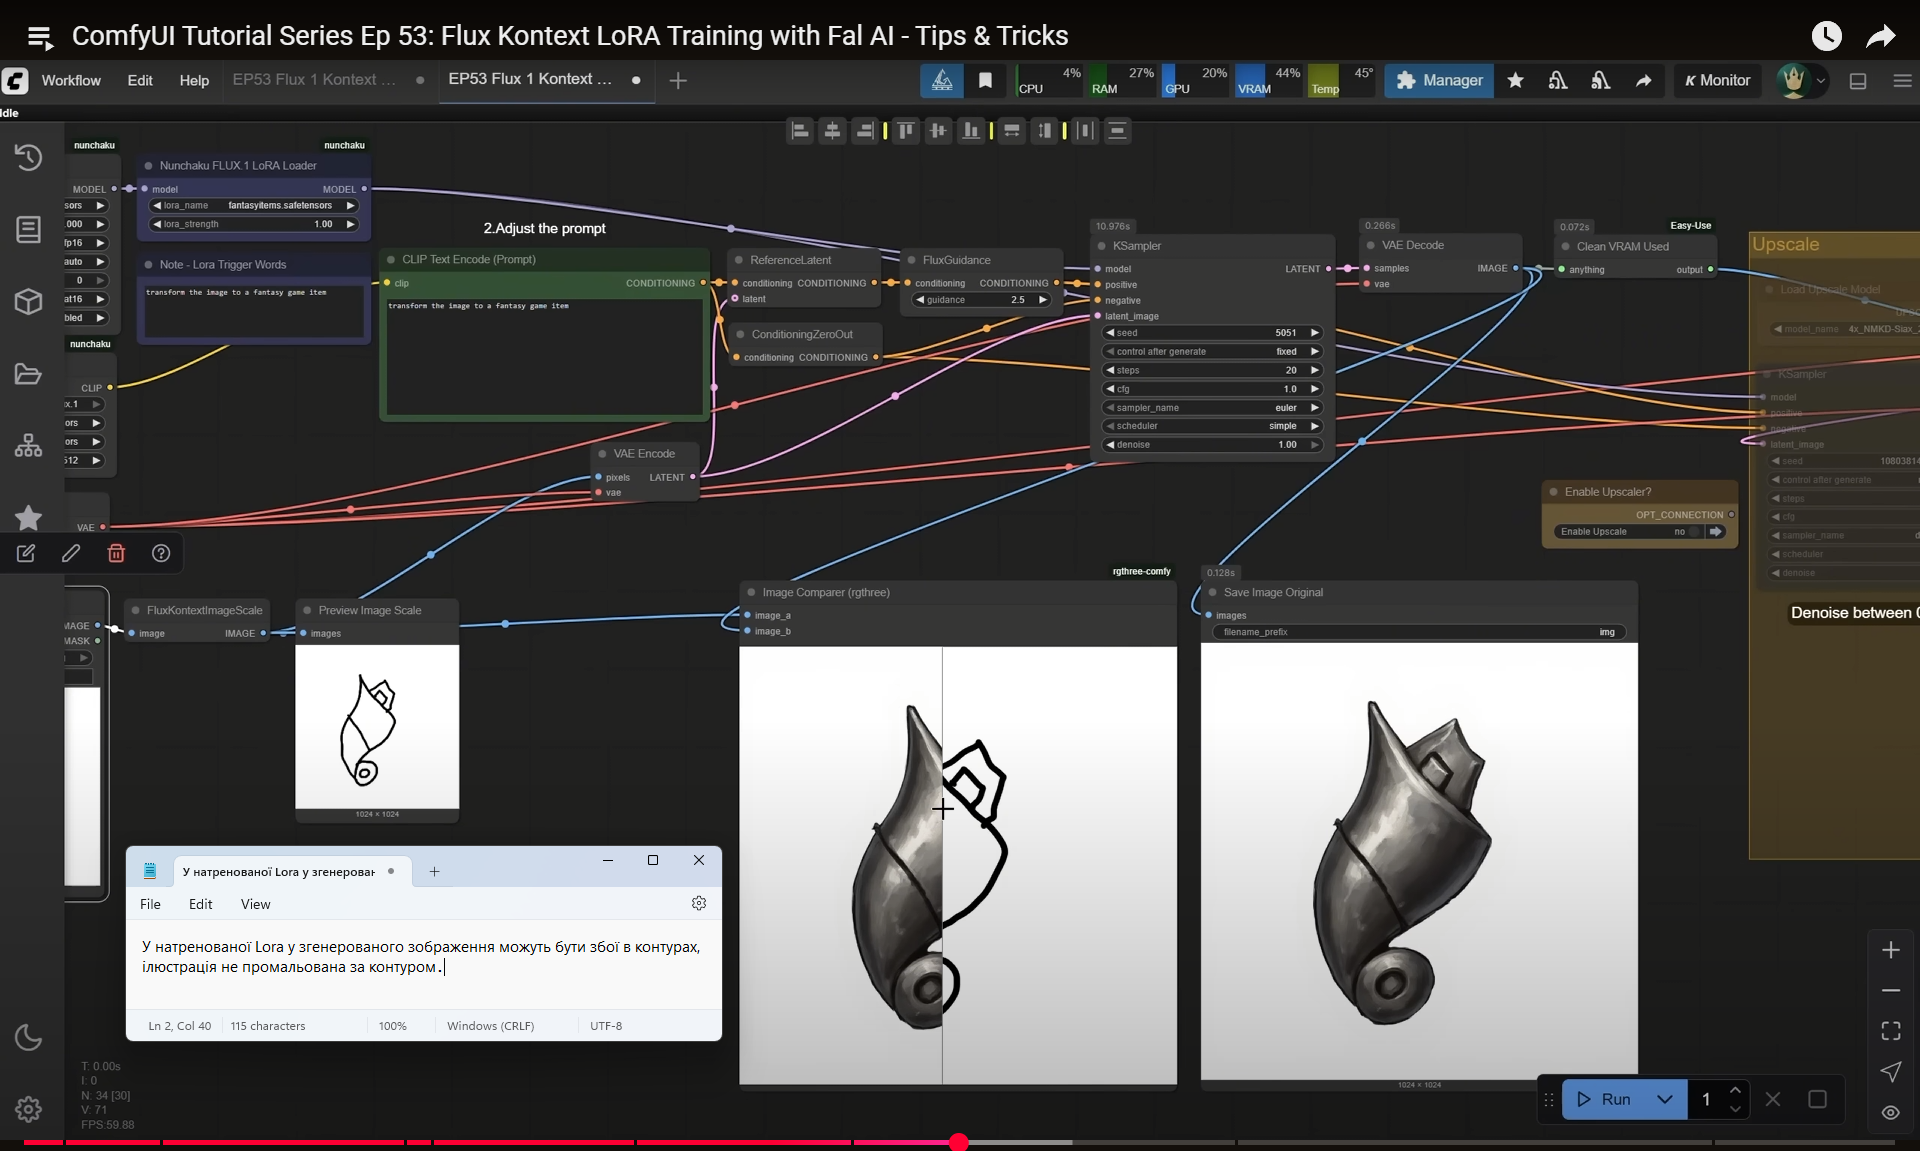The width and height of the screenshot is (1920, 1151).
Task: Open the workflows folder icon
Action: tap(28, 374)
